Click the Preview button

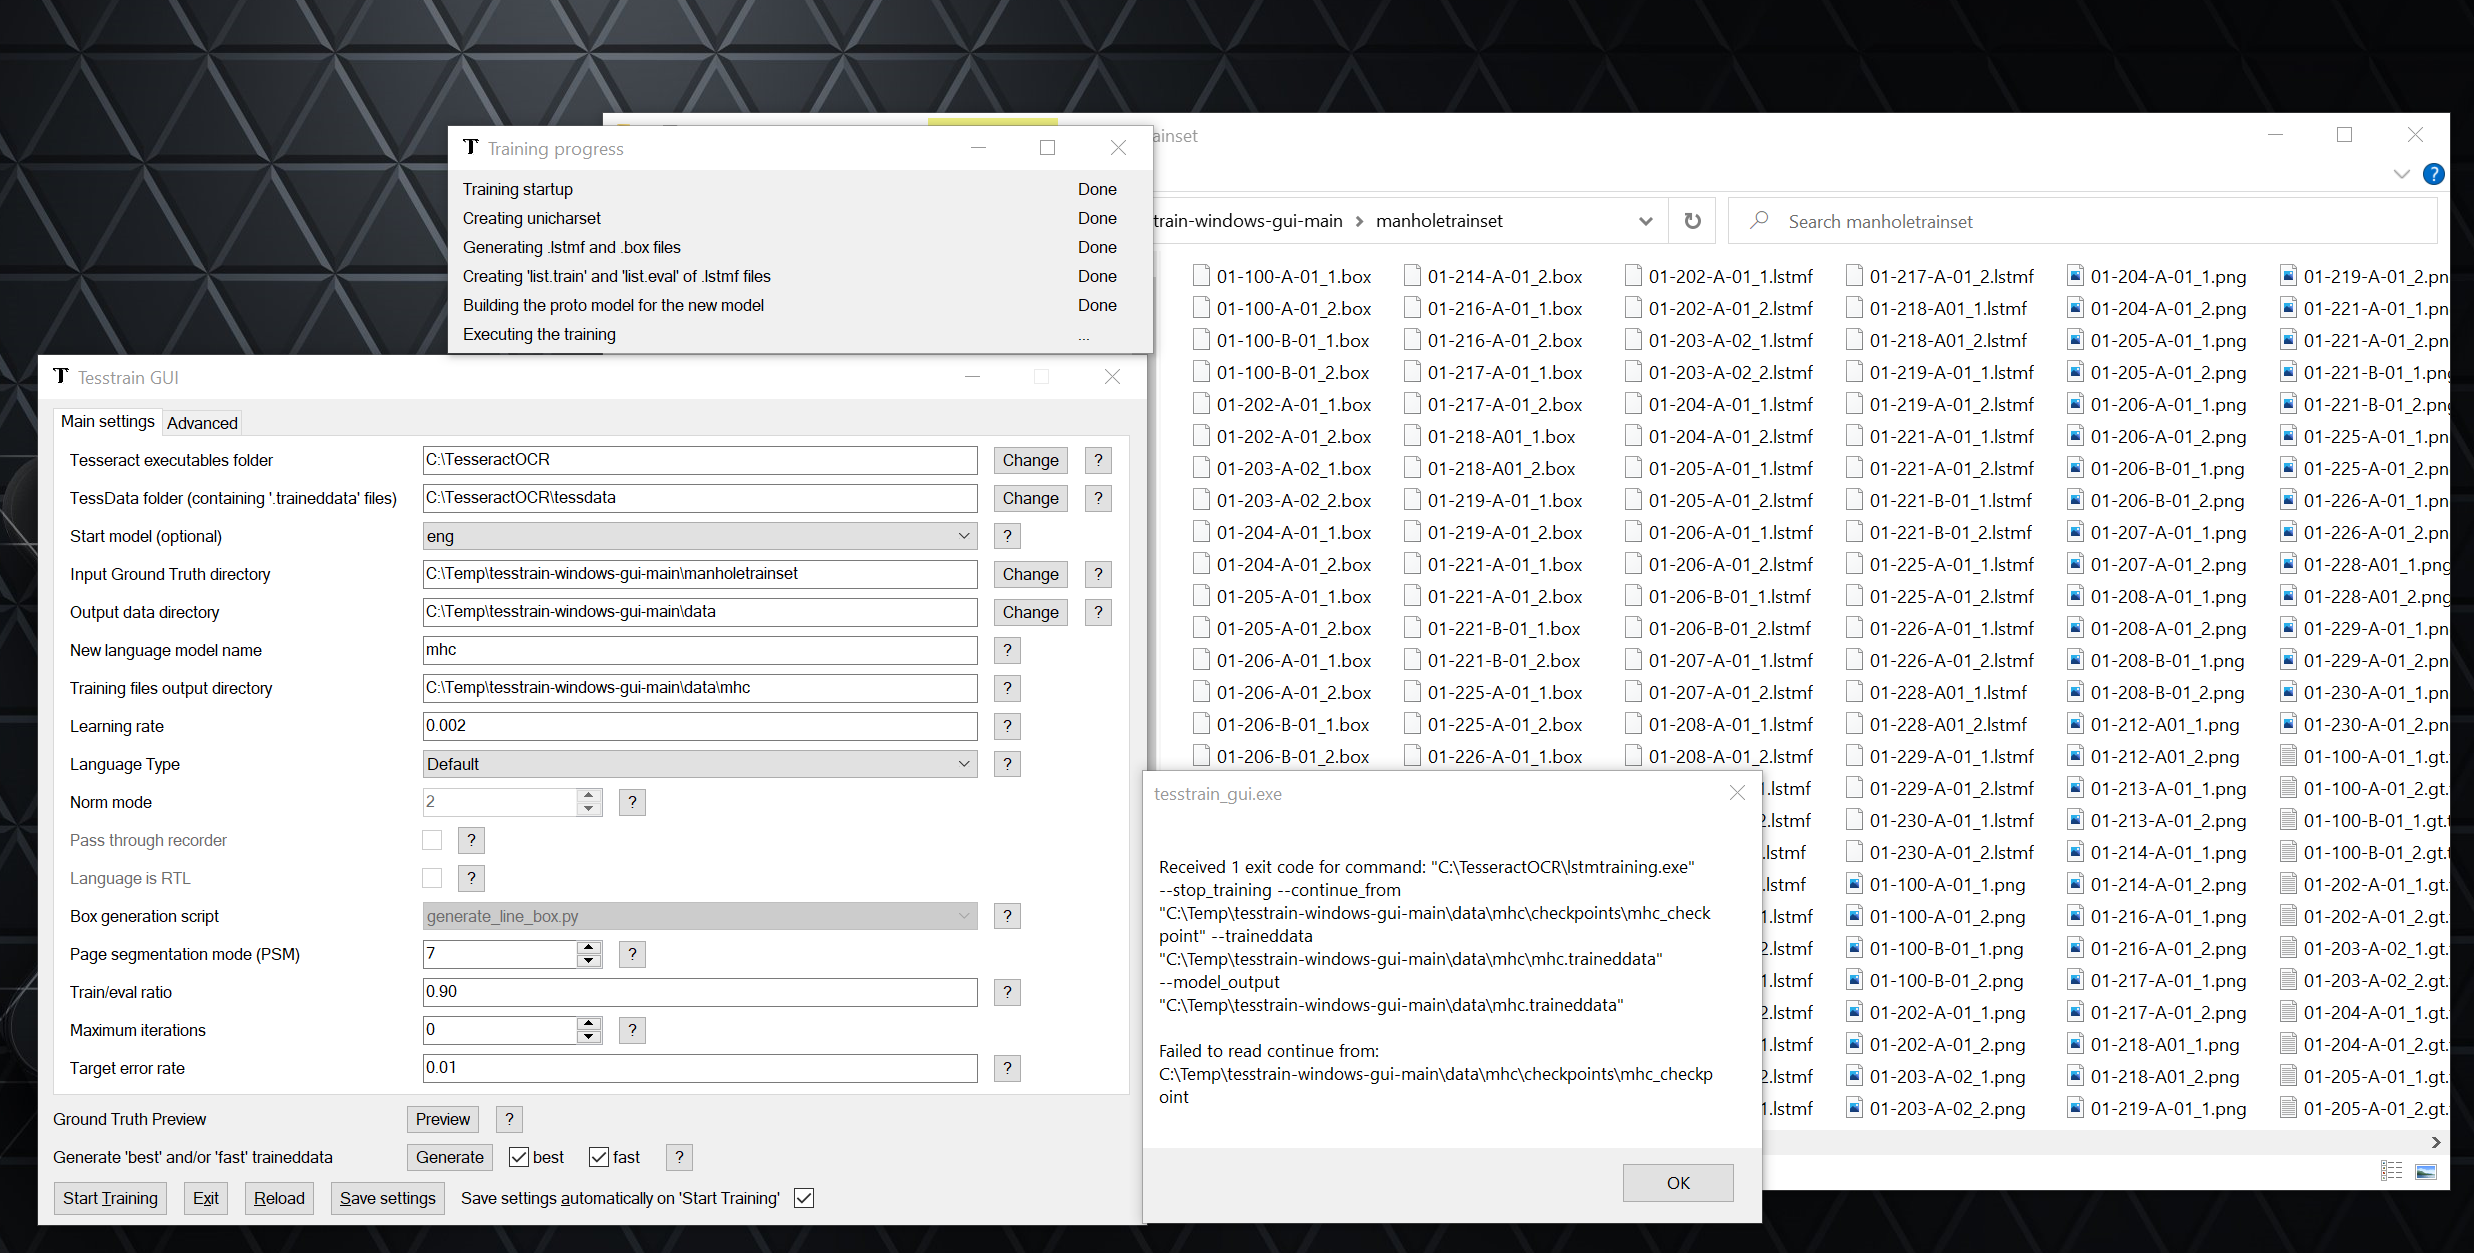point(443,1119)
